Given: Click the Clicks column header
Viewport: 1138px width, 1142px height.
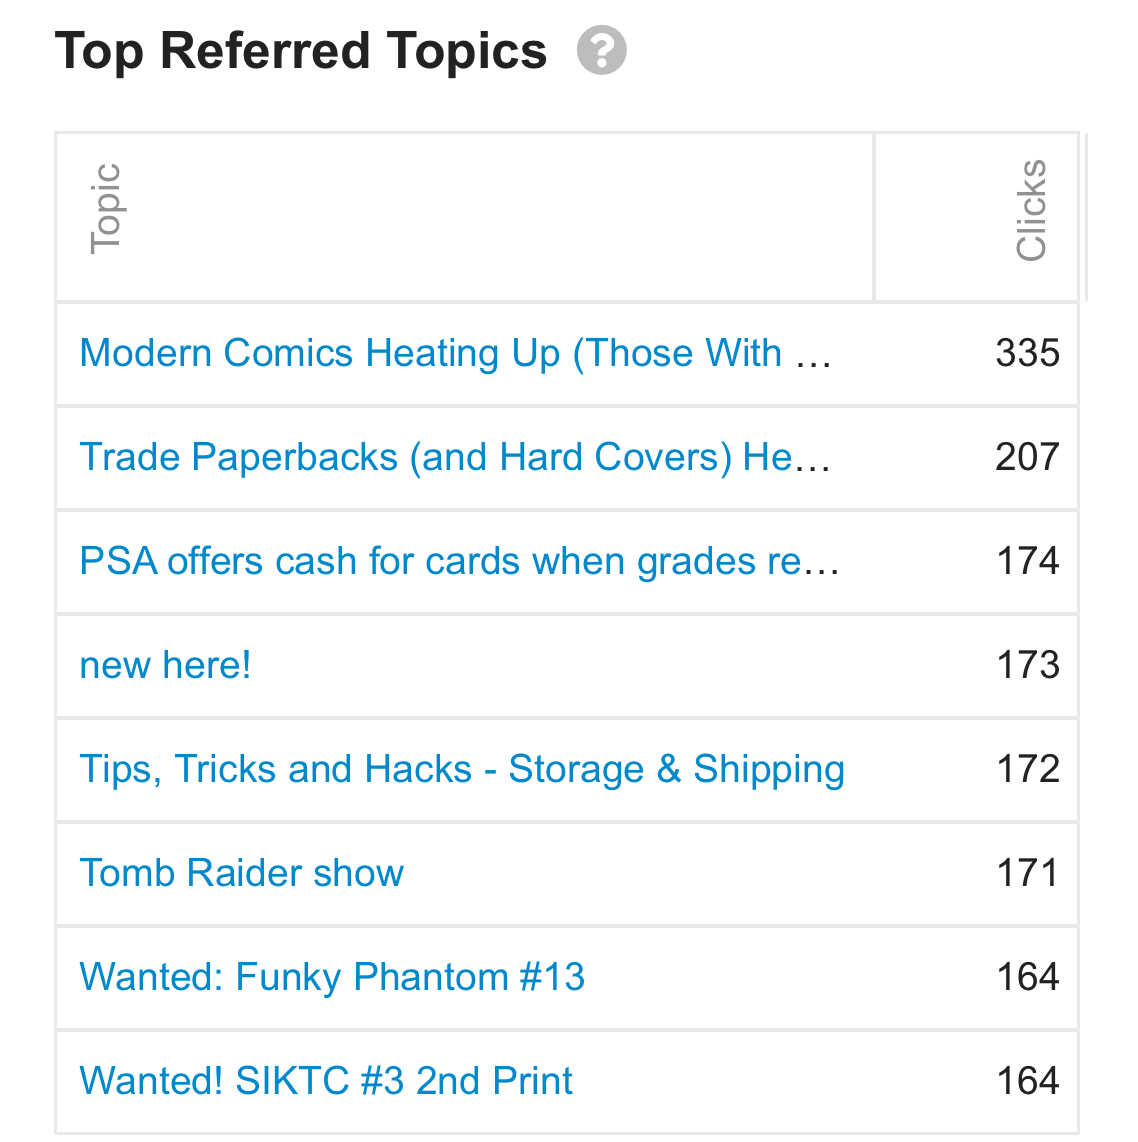Looking at the screenshot, I should coord(1030,211).
